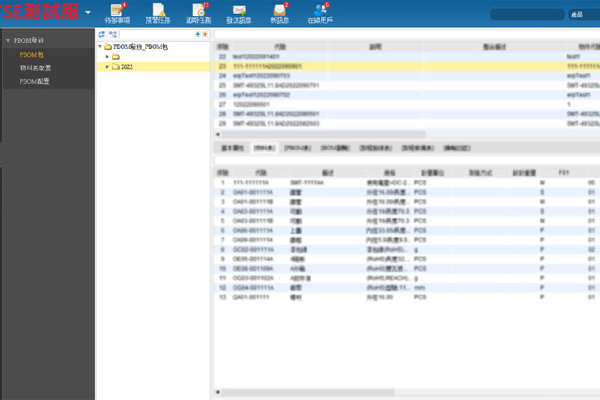
Task: Select highlighted row 23 code 111-111111A2022...
Action: tap(407, 66)
